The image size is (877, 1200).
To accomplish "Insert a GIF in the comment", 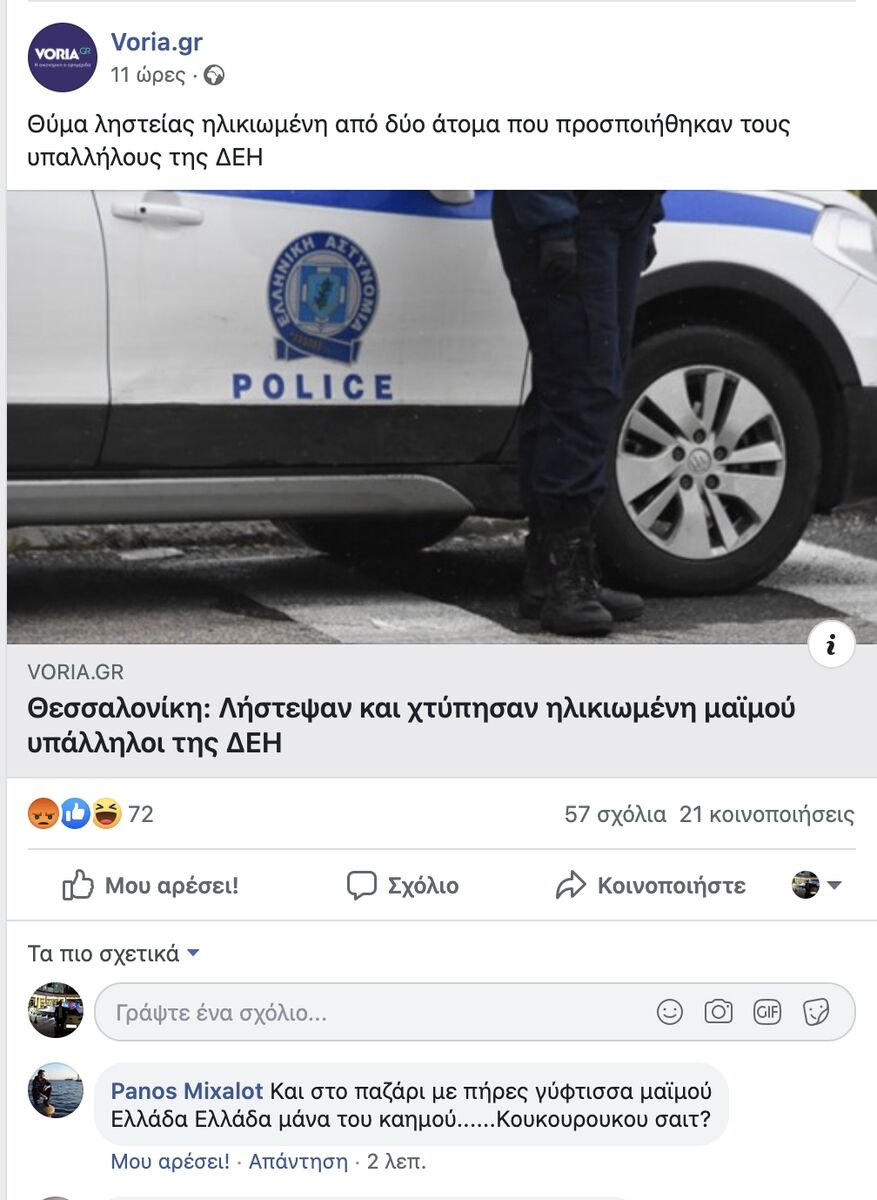I will point(767,1012).
